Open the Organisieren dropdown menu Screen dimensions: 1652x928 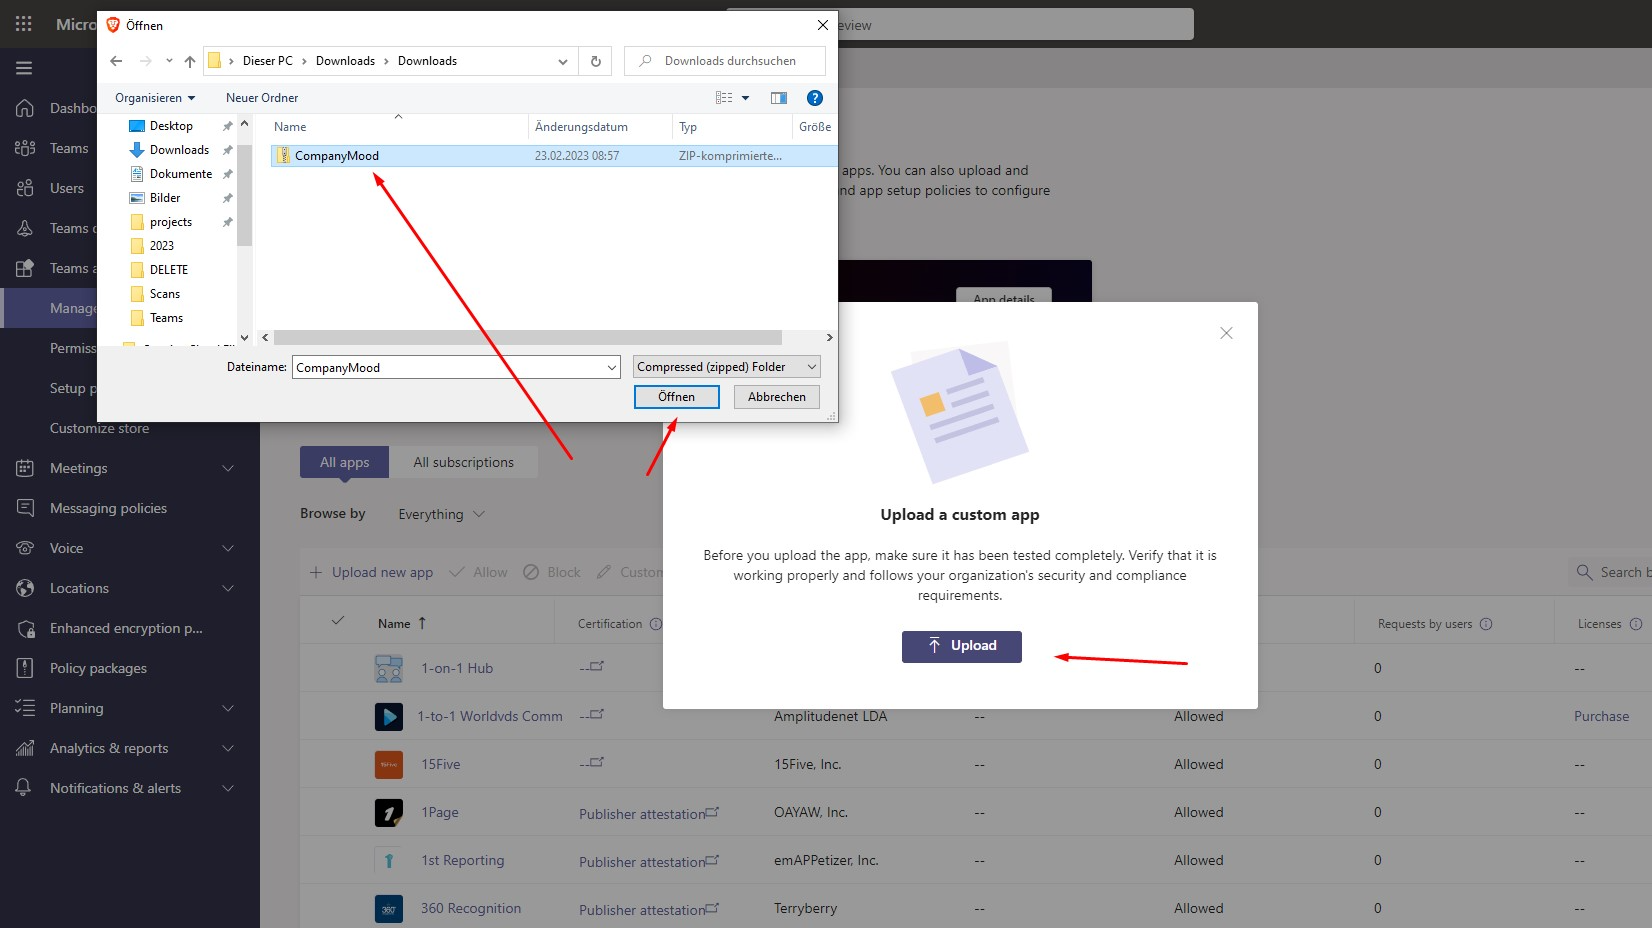155,98
